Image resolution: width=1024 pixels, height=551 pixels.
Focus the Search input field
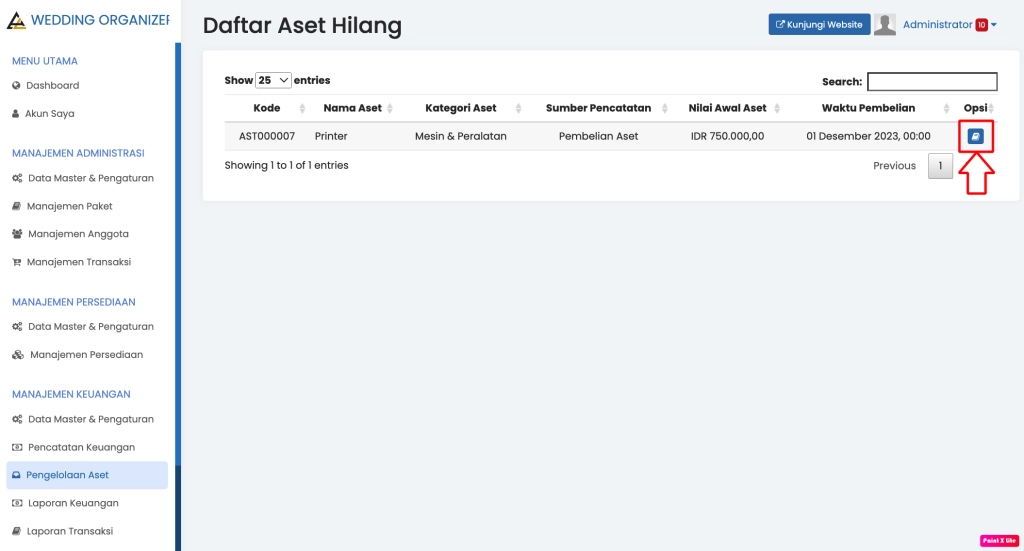(x=931, y=82)
